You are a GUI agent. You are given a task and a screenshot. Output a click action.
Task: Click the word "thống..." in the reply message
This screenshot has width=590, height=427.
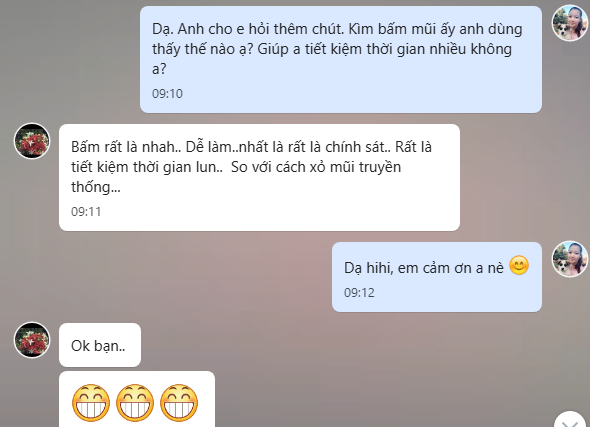point(96,187)
